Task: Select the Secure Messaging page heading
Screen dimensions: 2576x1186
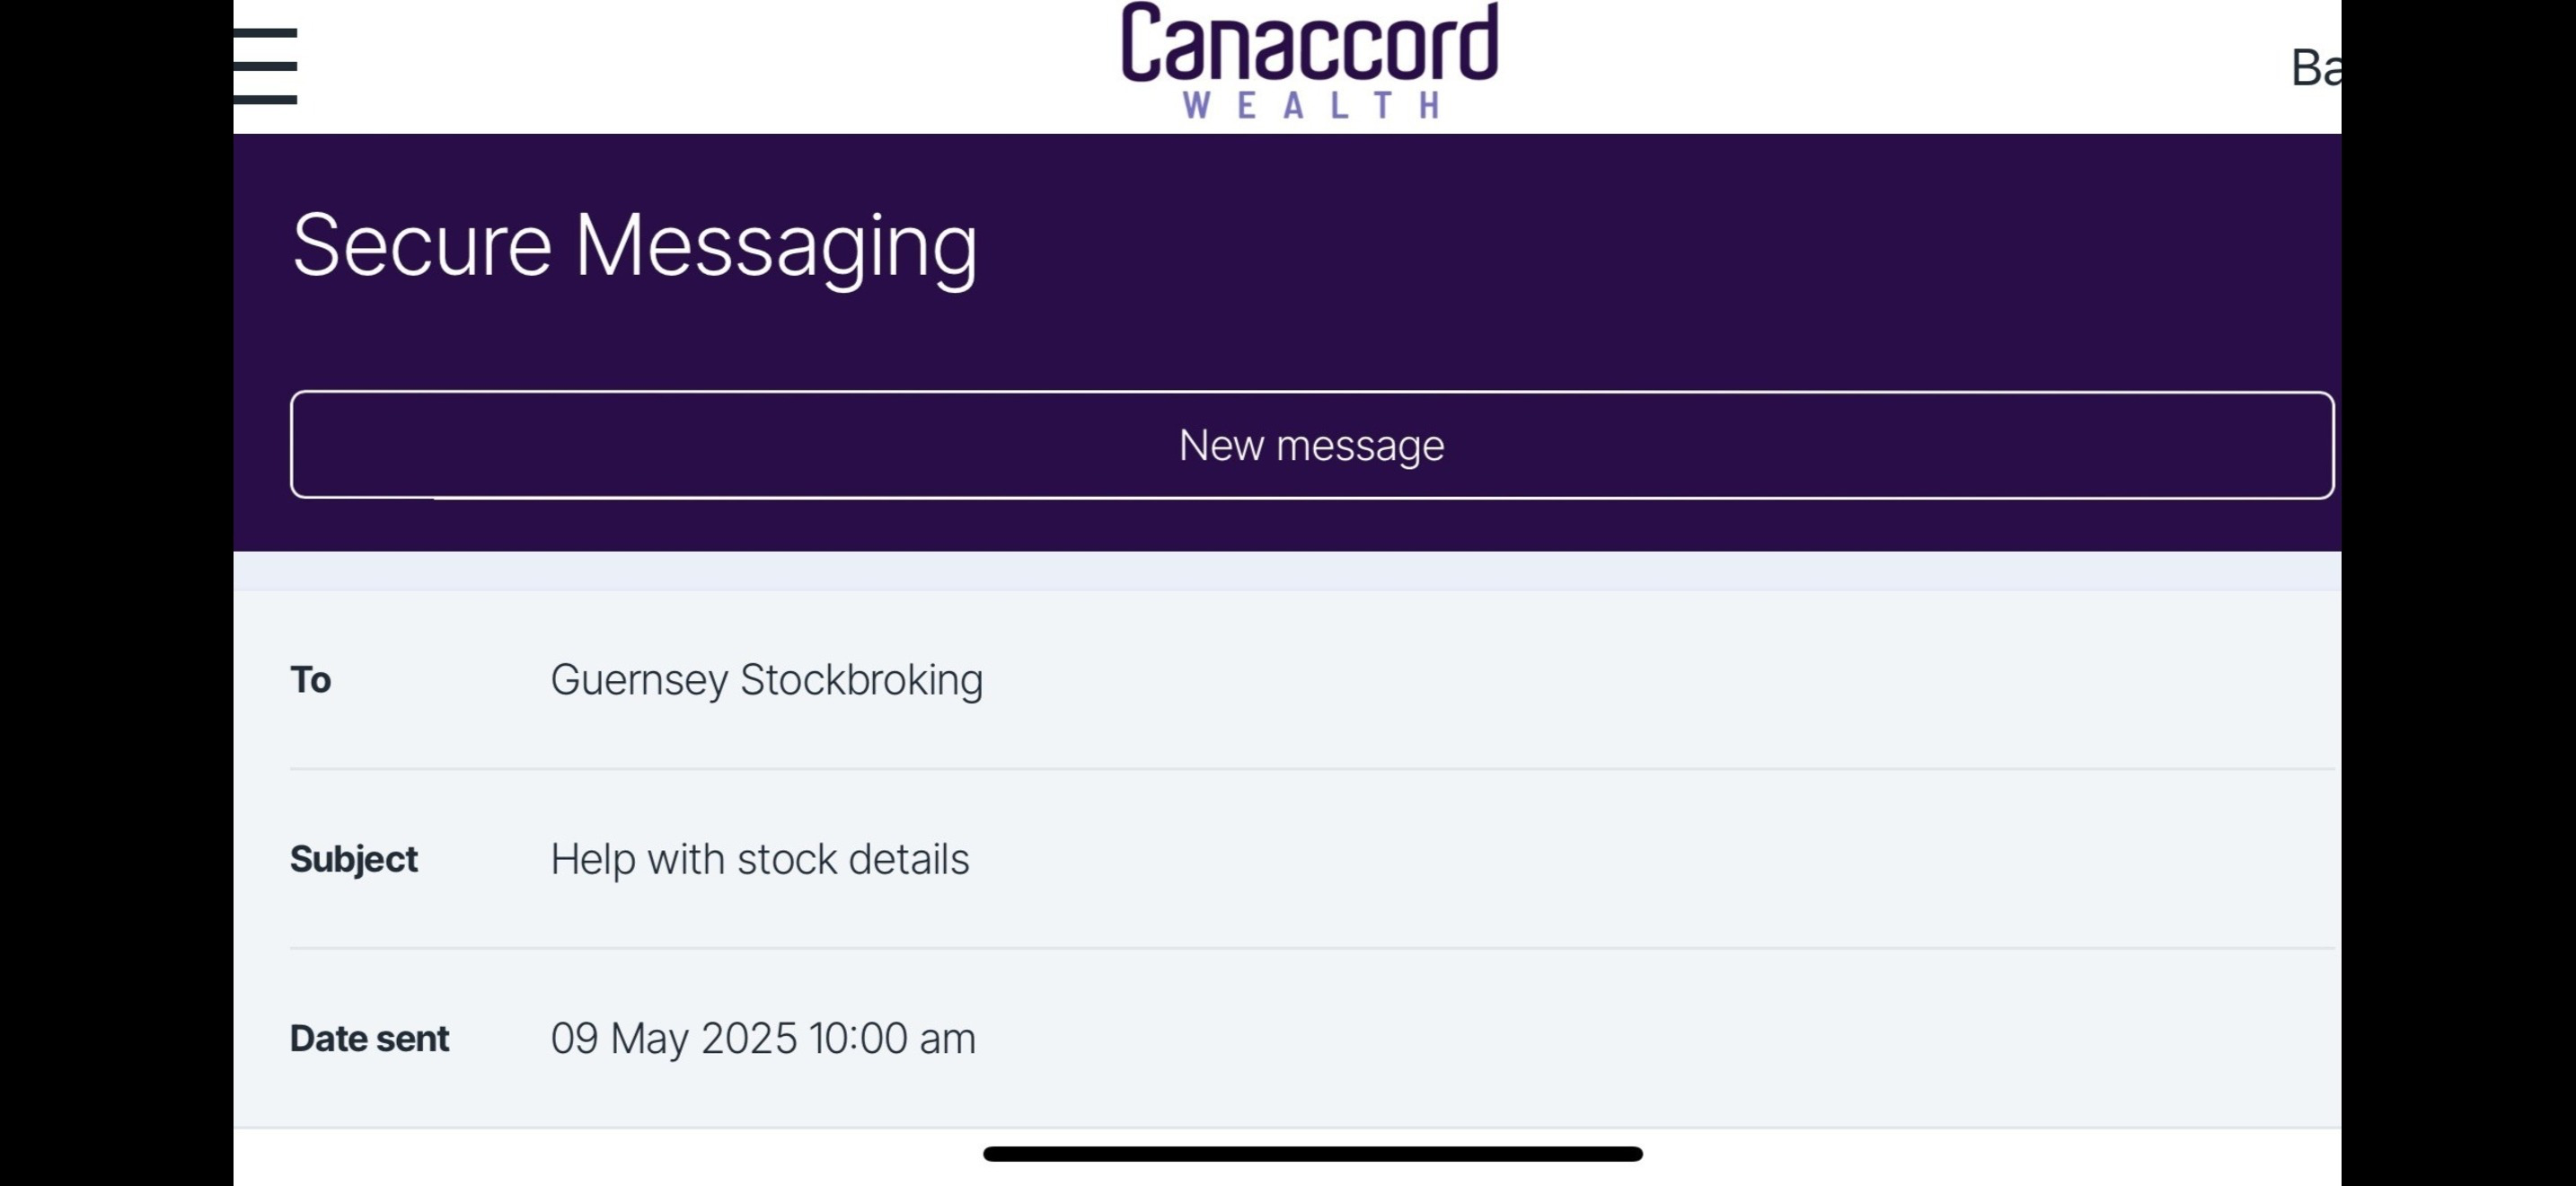Action: click(x=634, y=245)
